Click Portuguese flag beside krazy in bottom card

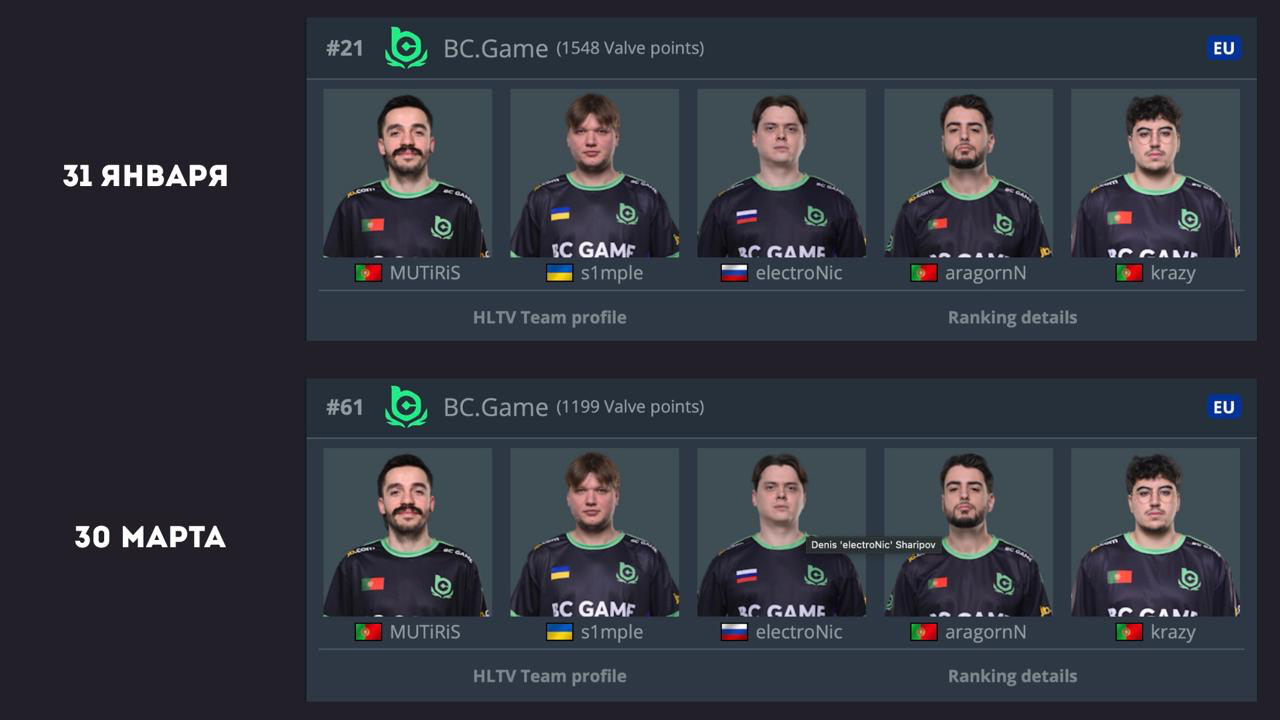tap(1129, 632)
